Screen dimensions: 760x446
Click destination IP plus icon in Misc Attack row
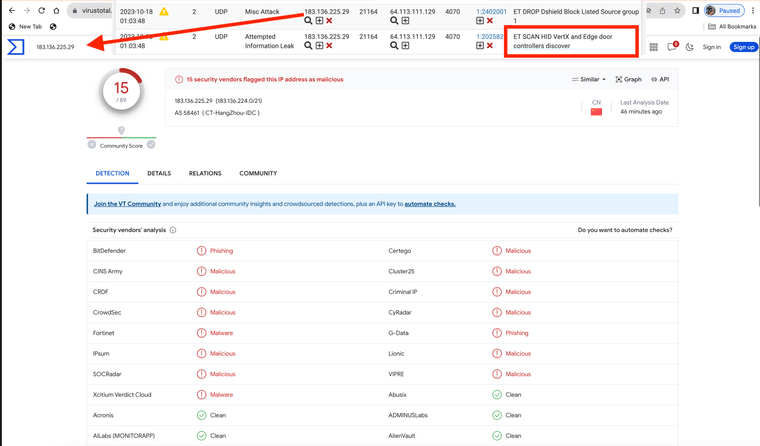click(x=405, y=20)
